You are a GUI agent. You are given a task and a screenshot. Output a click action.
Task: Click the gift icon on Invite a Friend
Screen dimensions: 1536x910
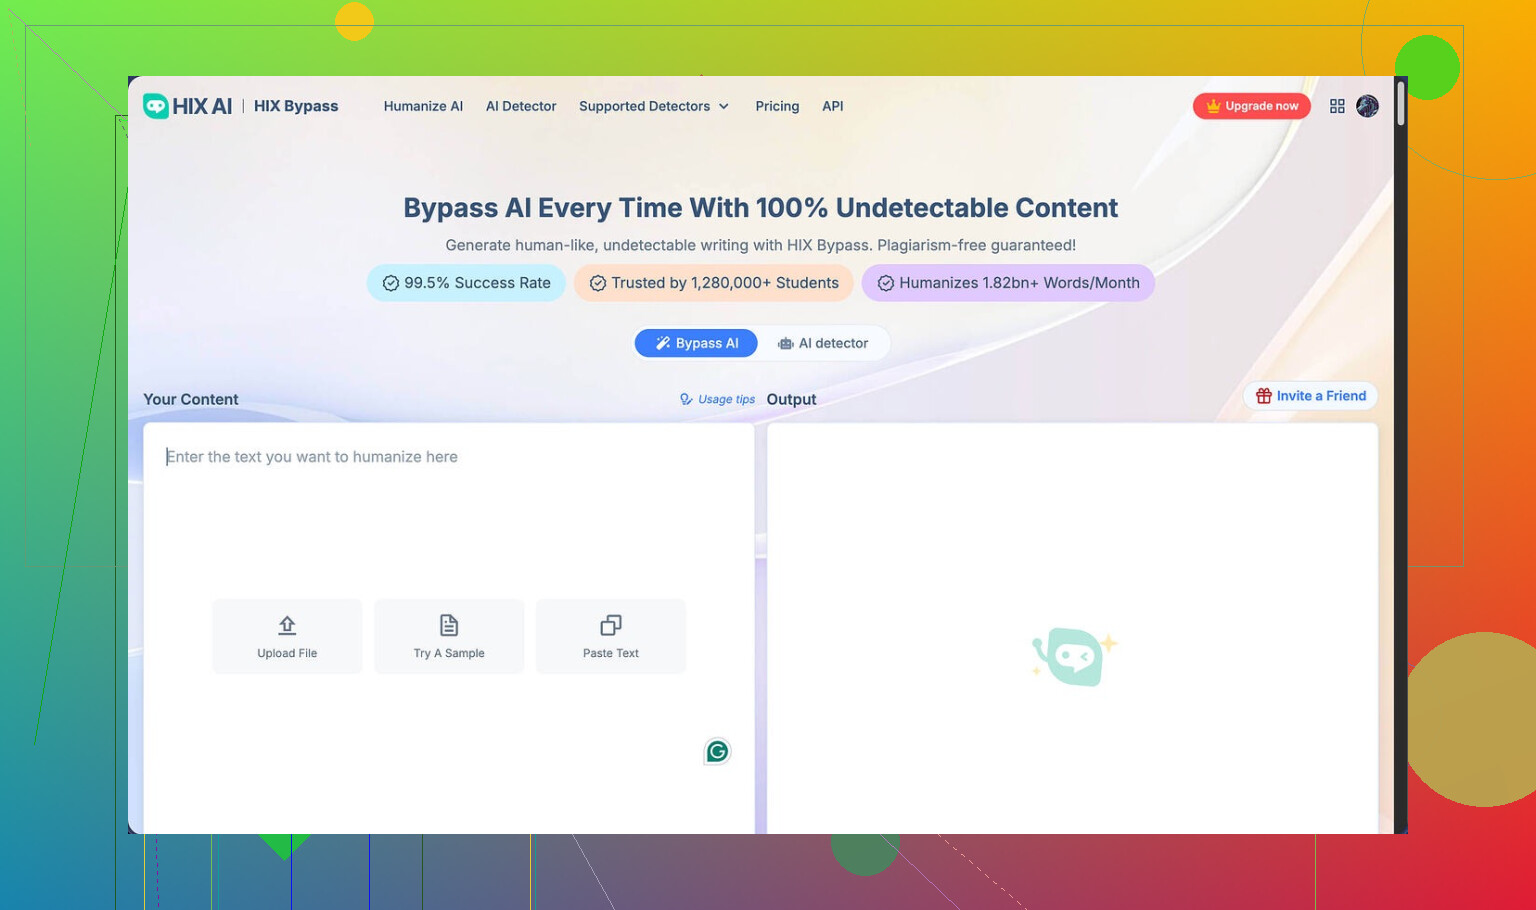point(1264,396)
